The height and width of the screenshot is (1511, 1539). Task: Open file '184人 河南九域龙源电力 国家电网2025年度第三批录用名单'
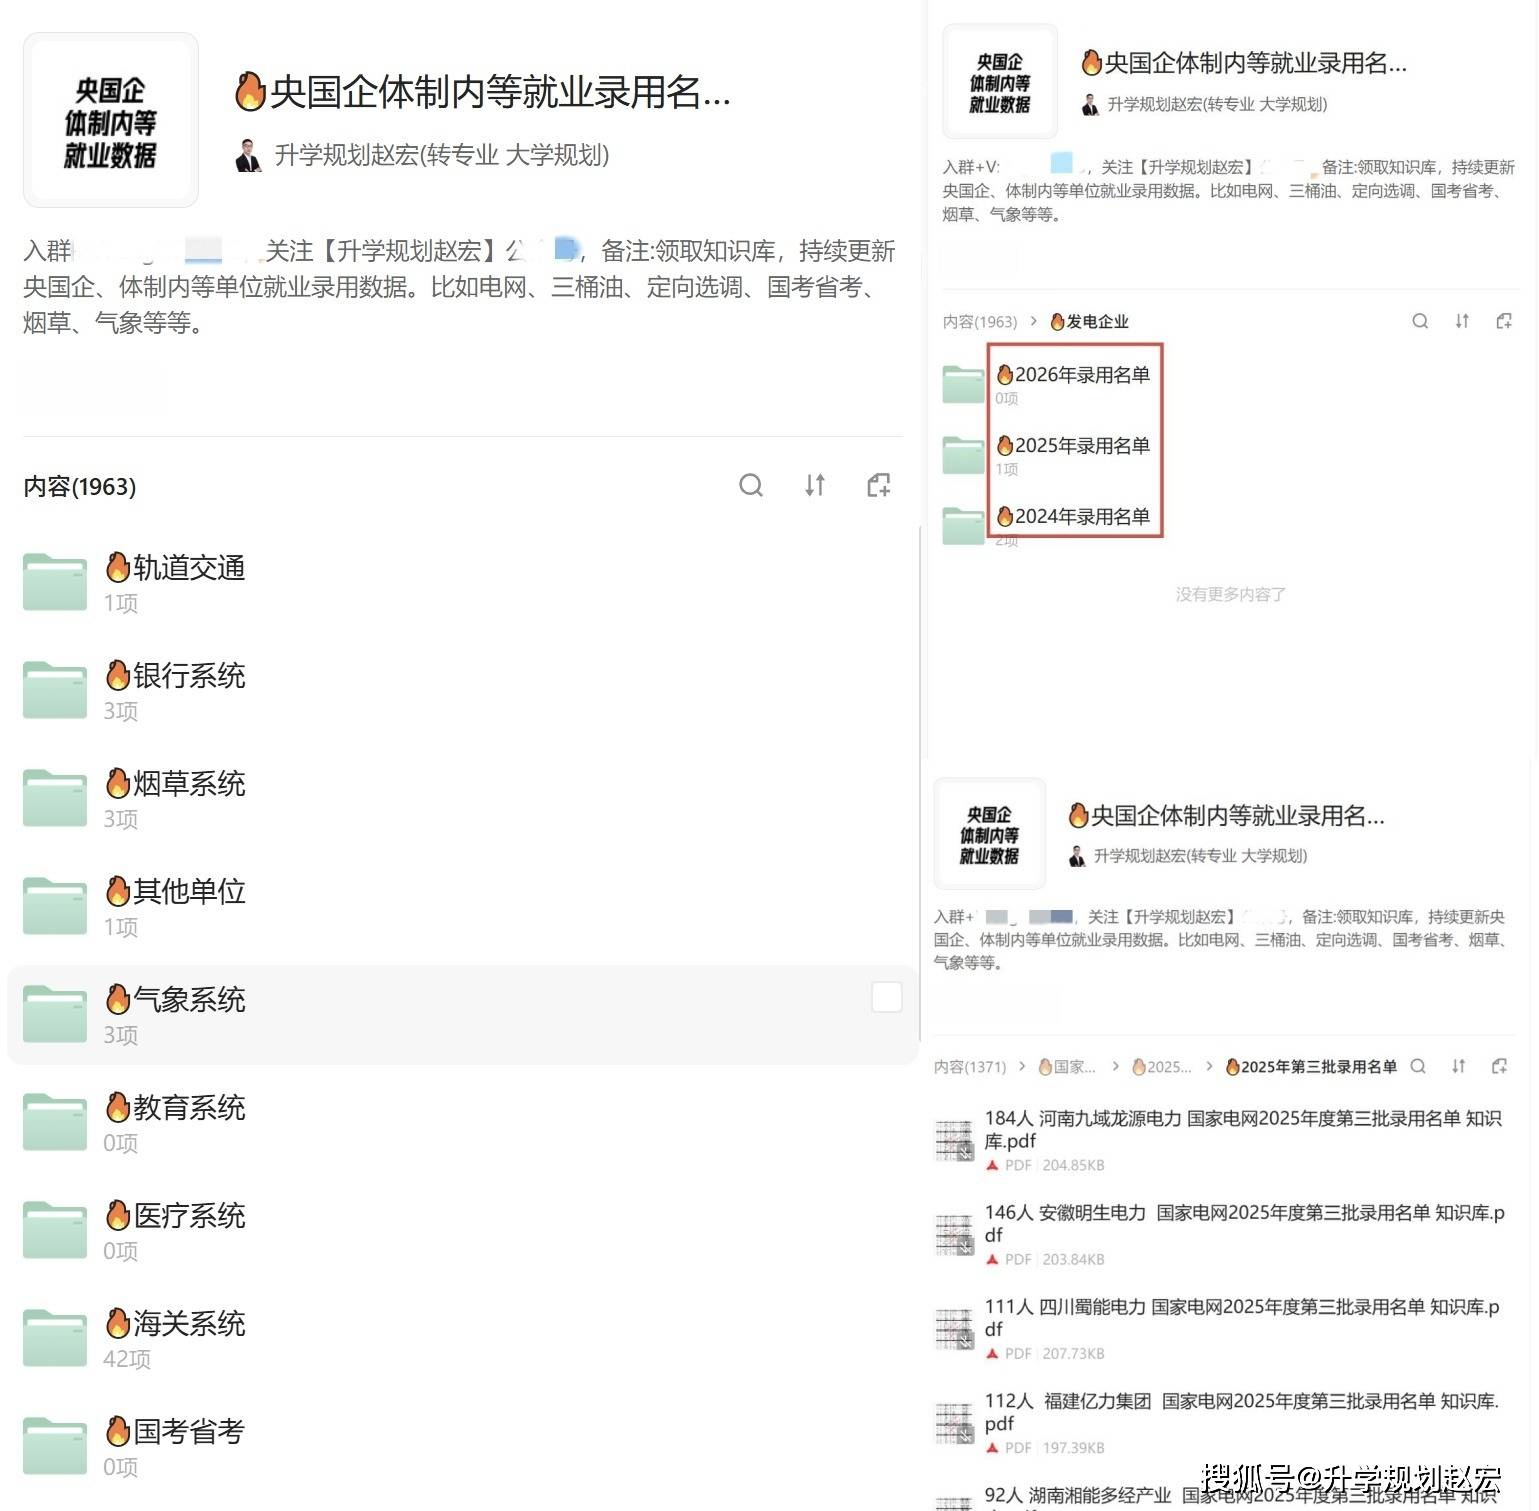pyautogui.click(x=1243, y=1129)
